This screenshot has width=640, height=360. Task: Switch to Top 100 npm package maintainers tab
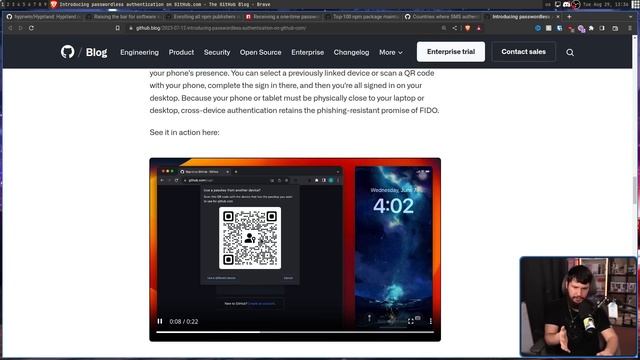362,17
